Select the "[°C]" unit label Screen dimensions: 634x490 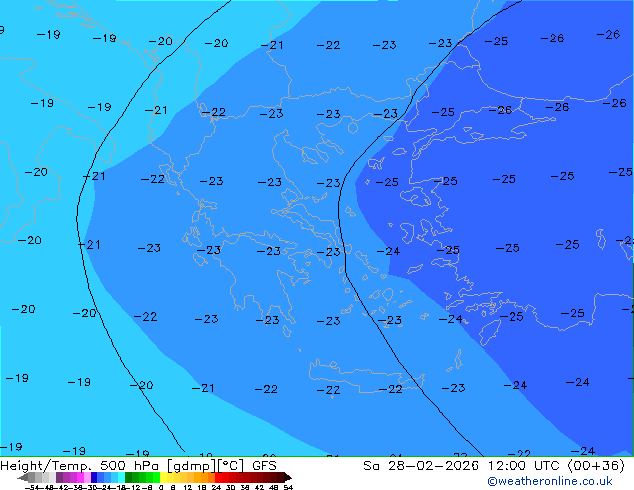pos(231,466)
